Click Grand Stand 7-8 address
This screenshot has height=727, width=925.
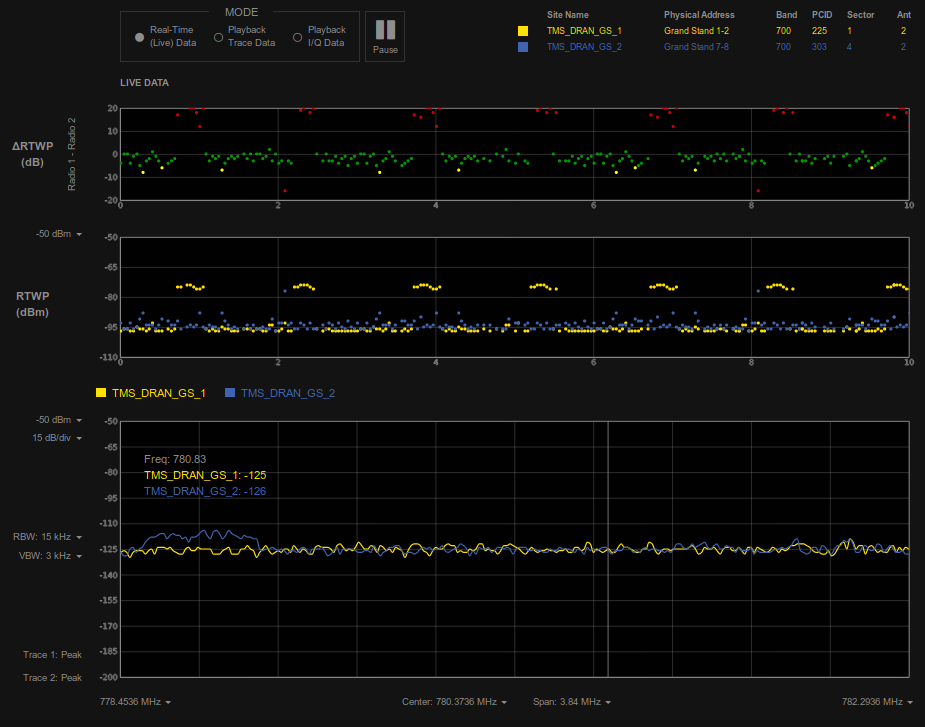[x=696, y=47]
